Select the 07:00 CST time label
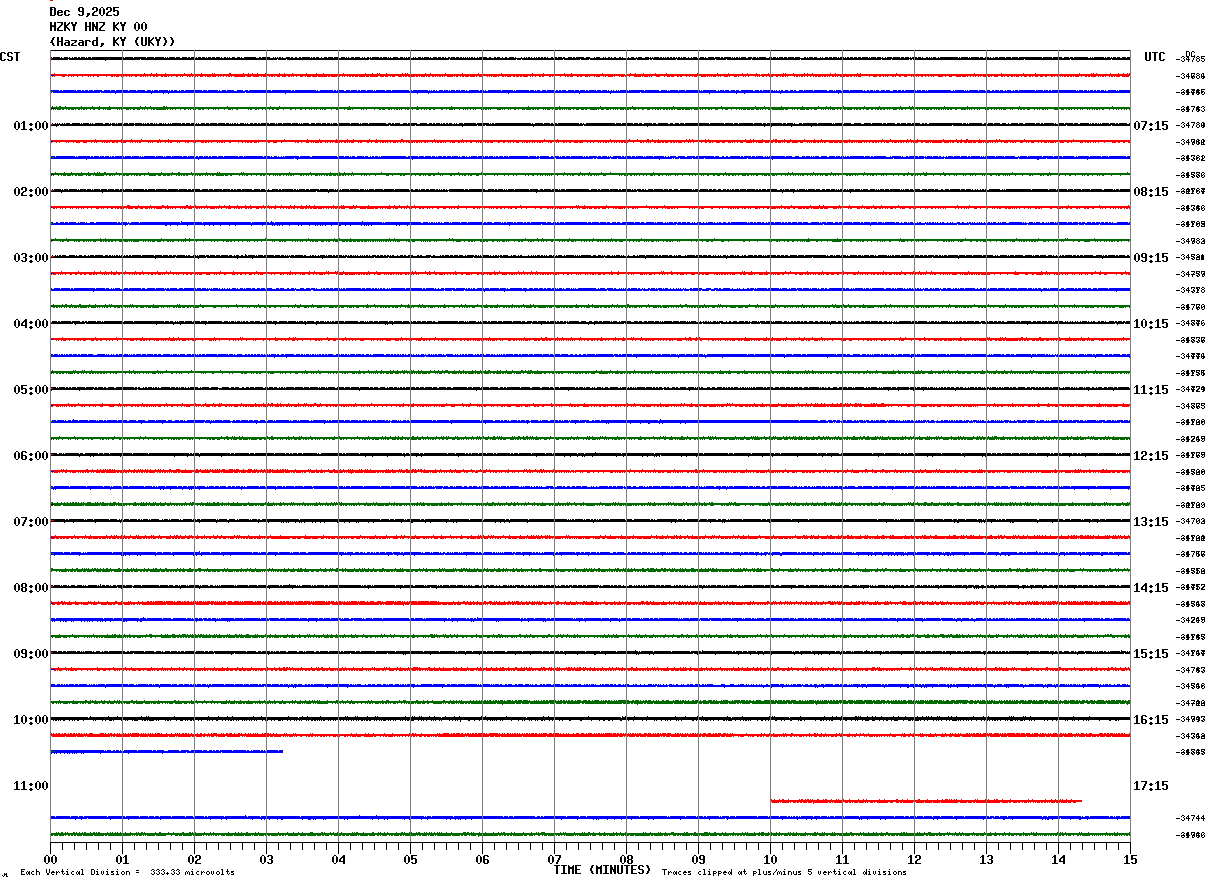This screenshot has height=886, width=1210. click(x=31, y=522)
